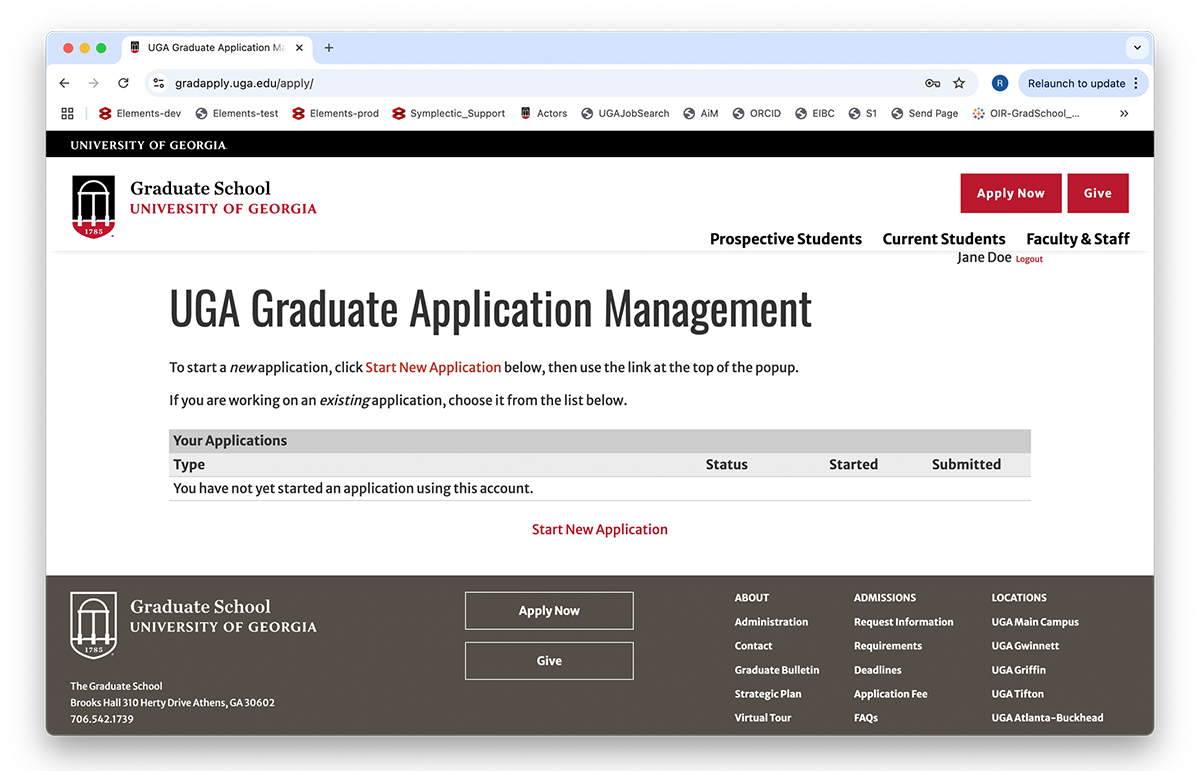Click the Type column header
The height and width of the screenshot is (771, 1200).
pyautogui.click(x=189, y=464)
